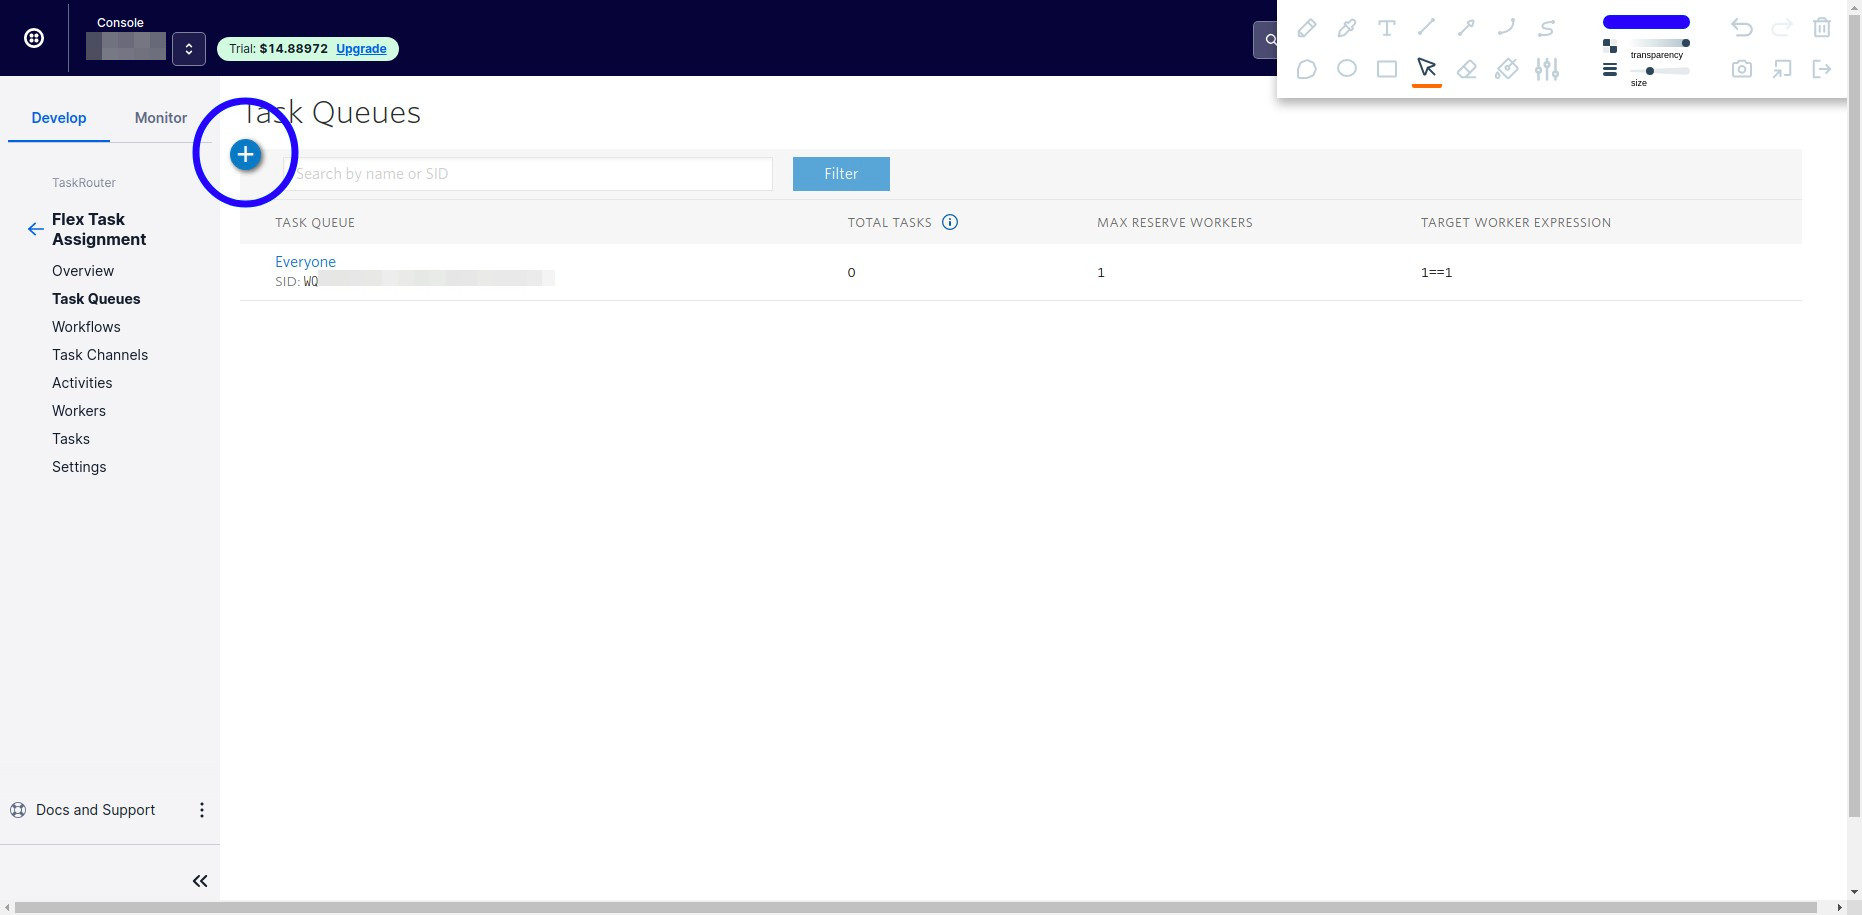Redo the annotation action

point(1782,28)
